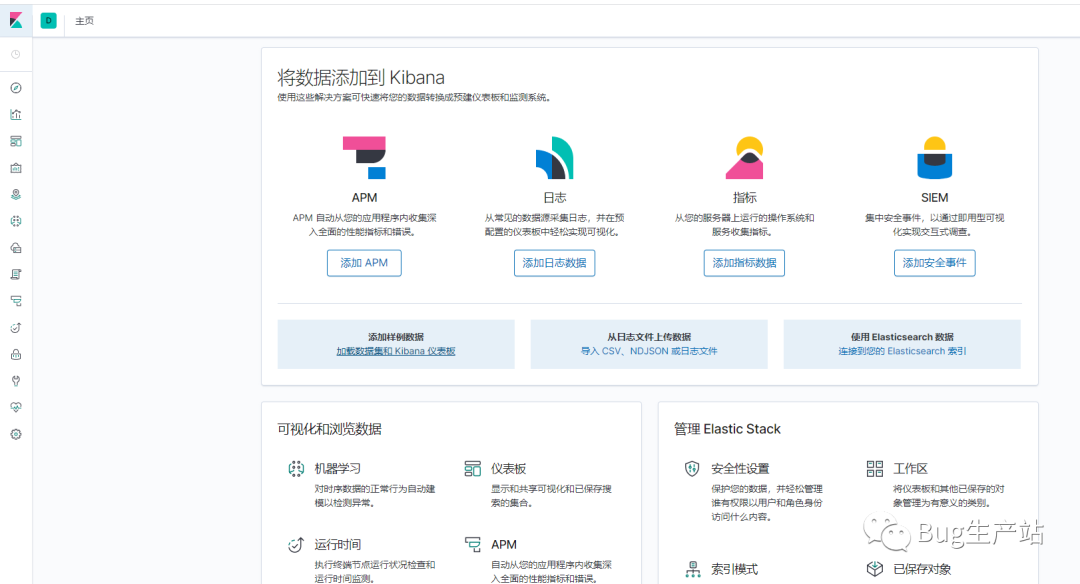
Task: Click the large 日志 logs logo
Action: [x=554, y=158]
